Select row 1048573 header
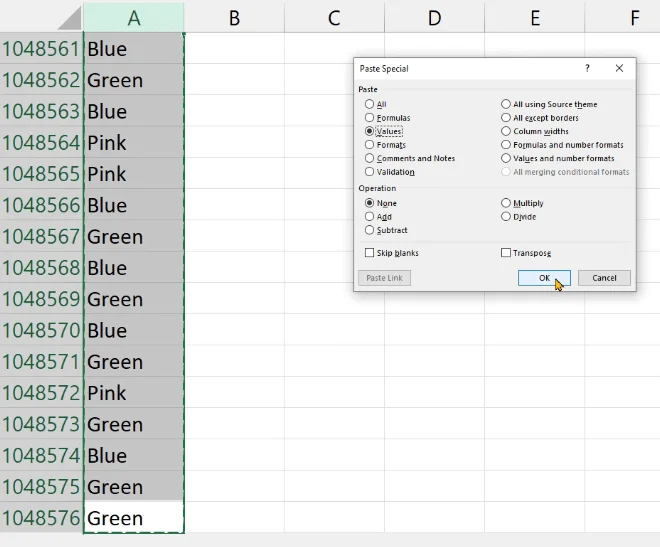Image resolution: width=660 pixels, height=547 pixels. coord(41,424)
